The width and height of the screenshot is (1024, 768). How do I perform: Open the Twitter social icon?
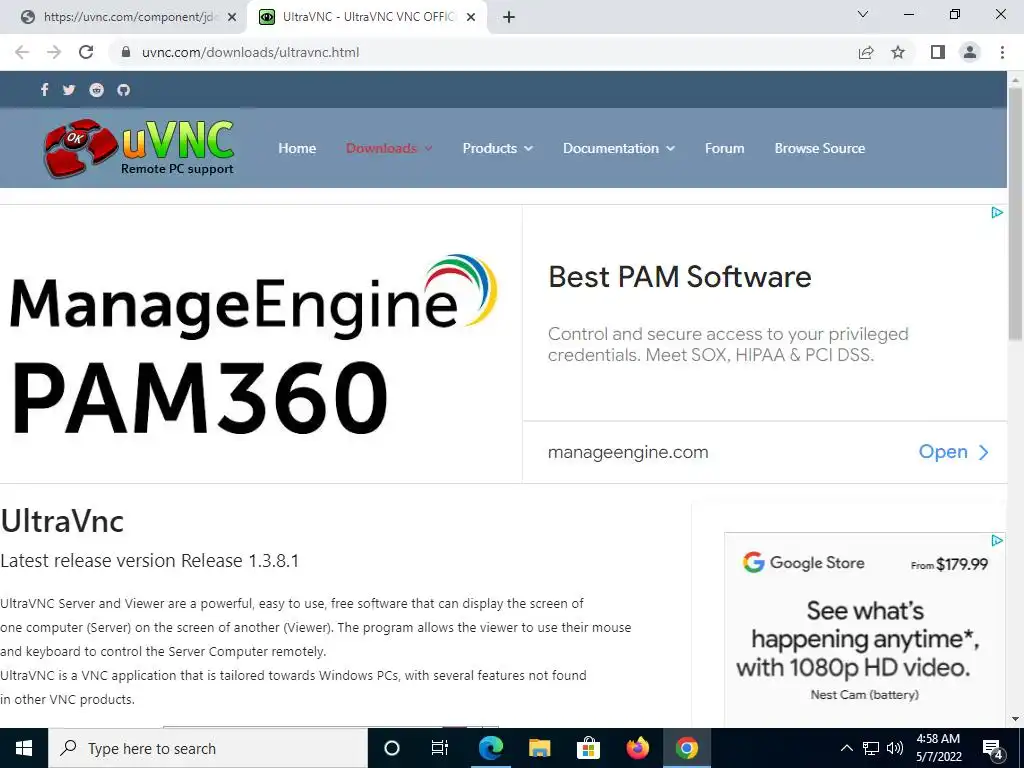click(x=69, y=90)
